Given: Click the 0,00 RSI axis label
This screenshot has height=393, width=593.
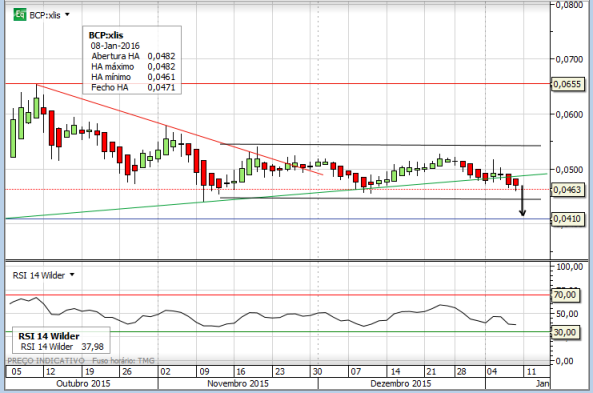Looking at the screenshot, I should [564, 361].
